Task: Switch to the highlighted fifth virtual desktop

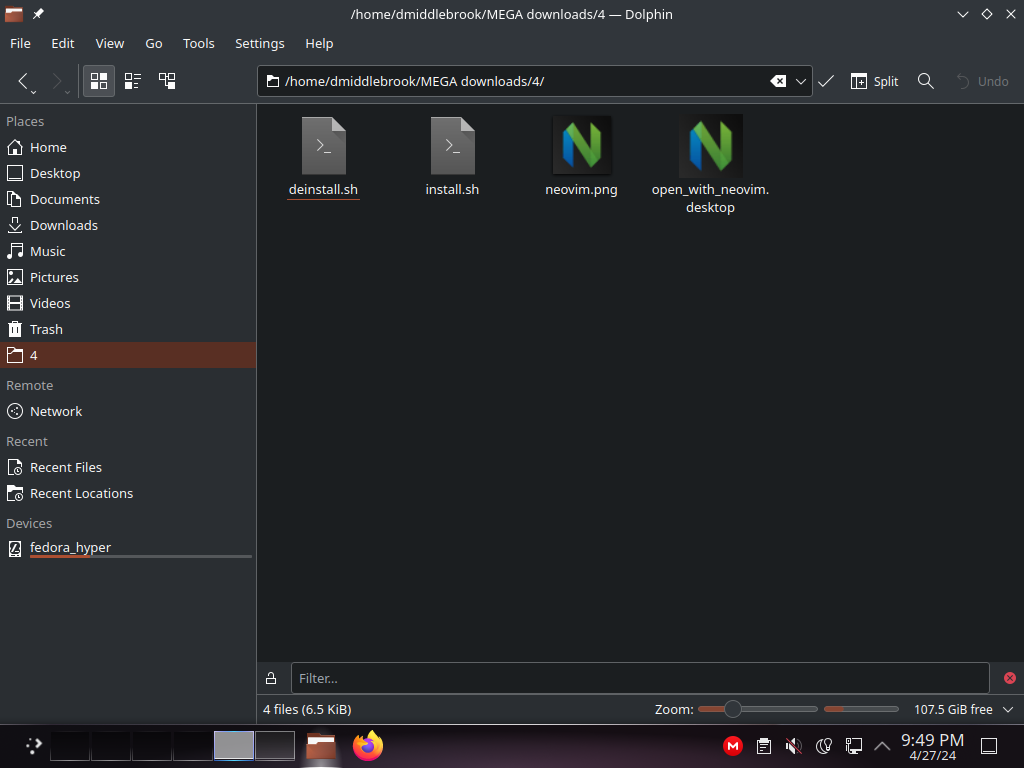Action: pyautogui.click(x=234, y=746)
